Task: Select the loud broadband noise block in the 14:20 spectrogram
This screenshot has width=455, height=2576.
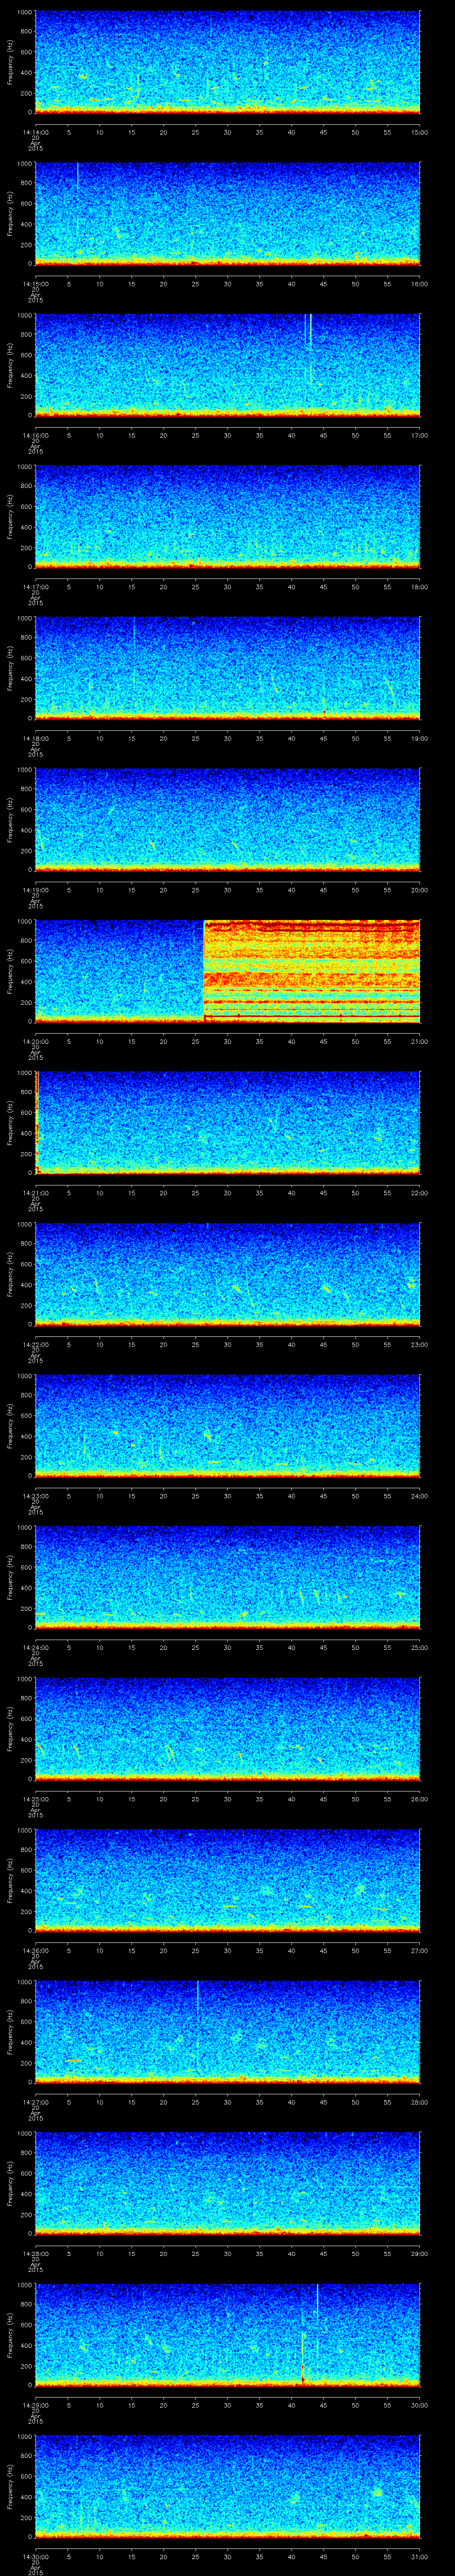Action: [311, 970]
